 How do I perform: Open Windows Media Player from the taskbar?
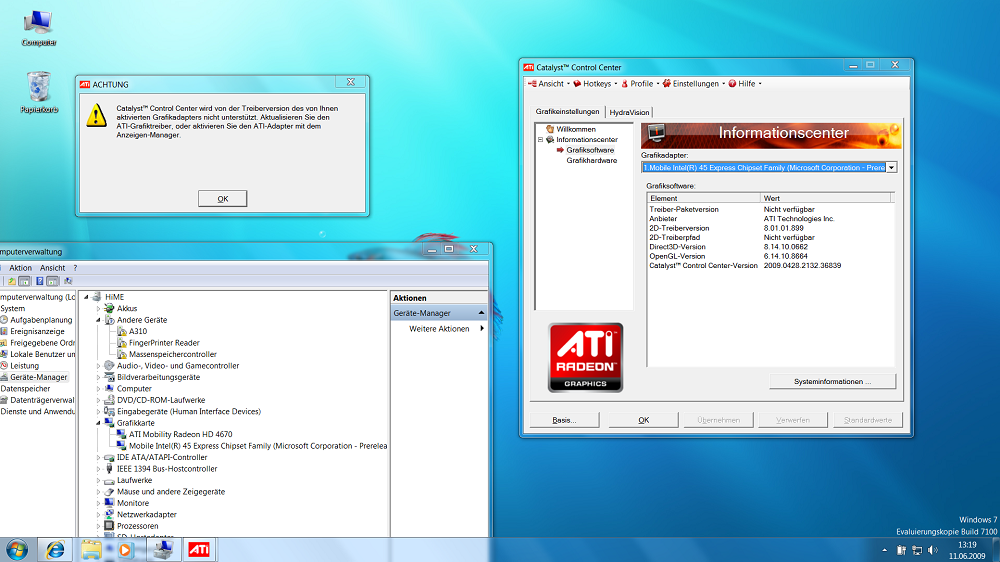(x=125, y=550)
